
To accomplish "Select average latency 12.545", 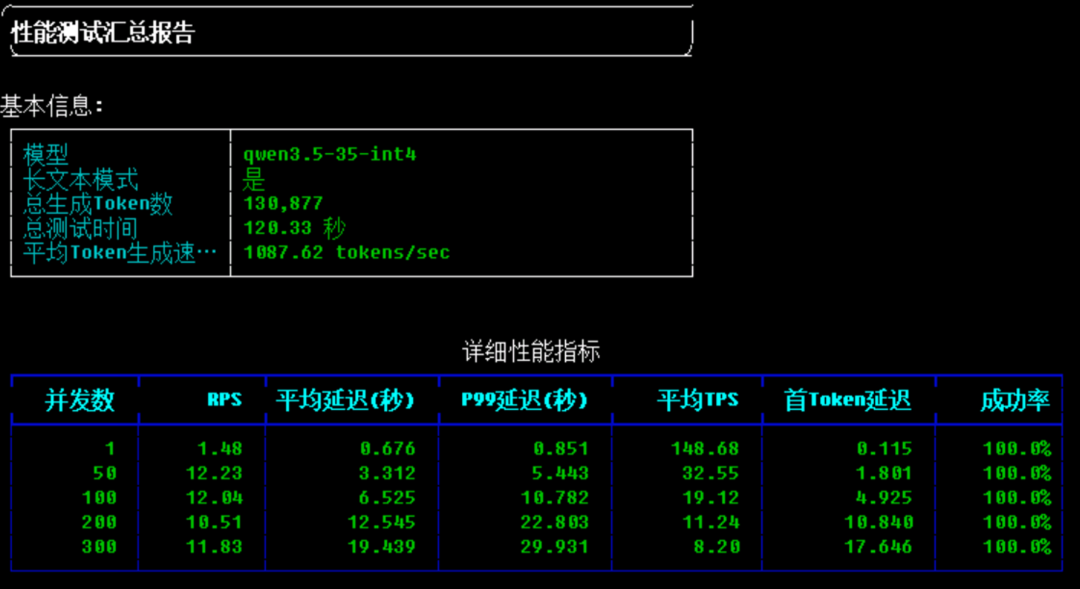I will click(382, 522).
